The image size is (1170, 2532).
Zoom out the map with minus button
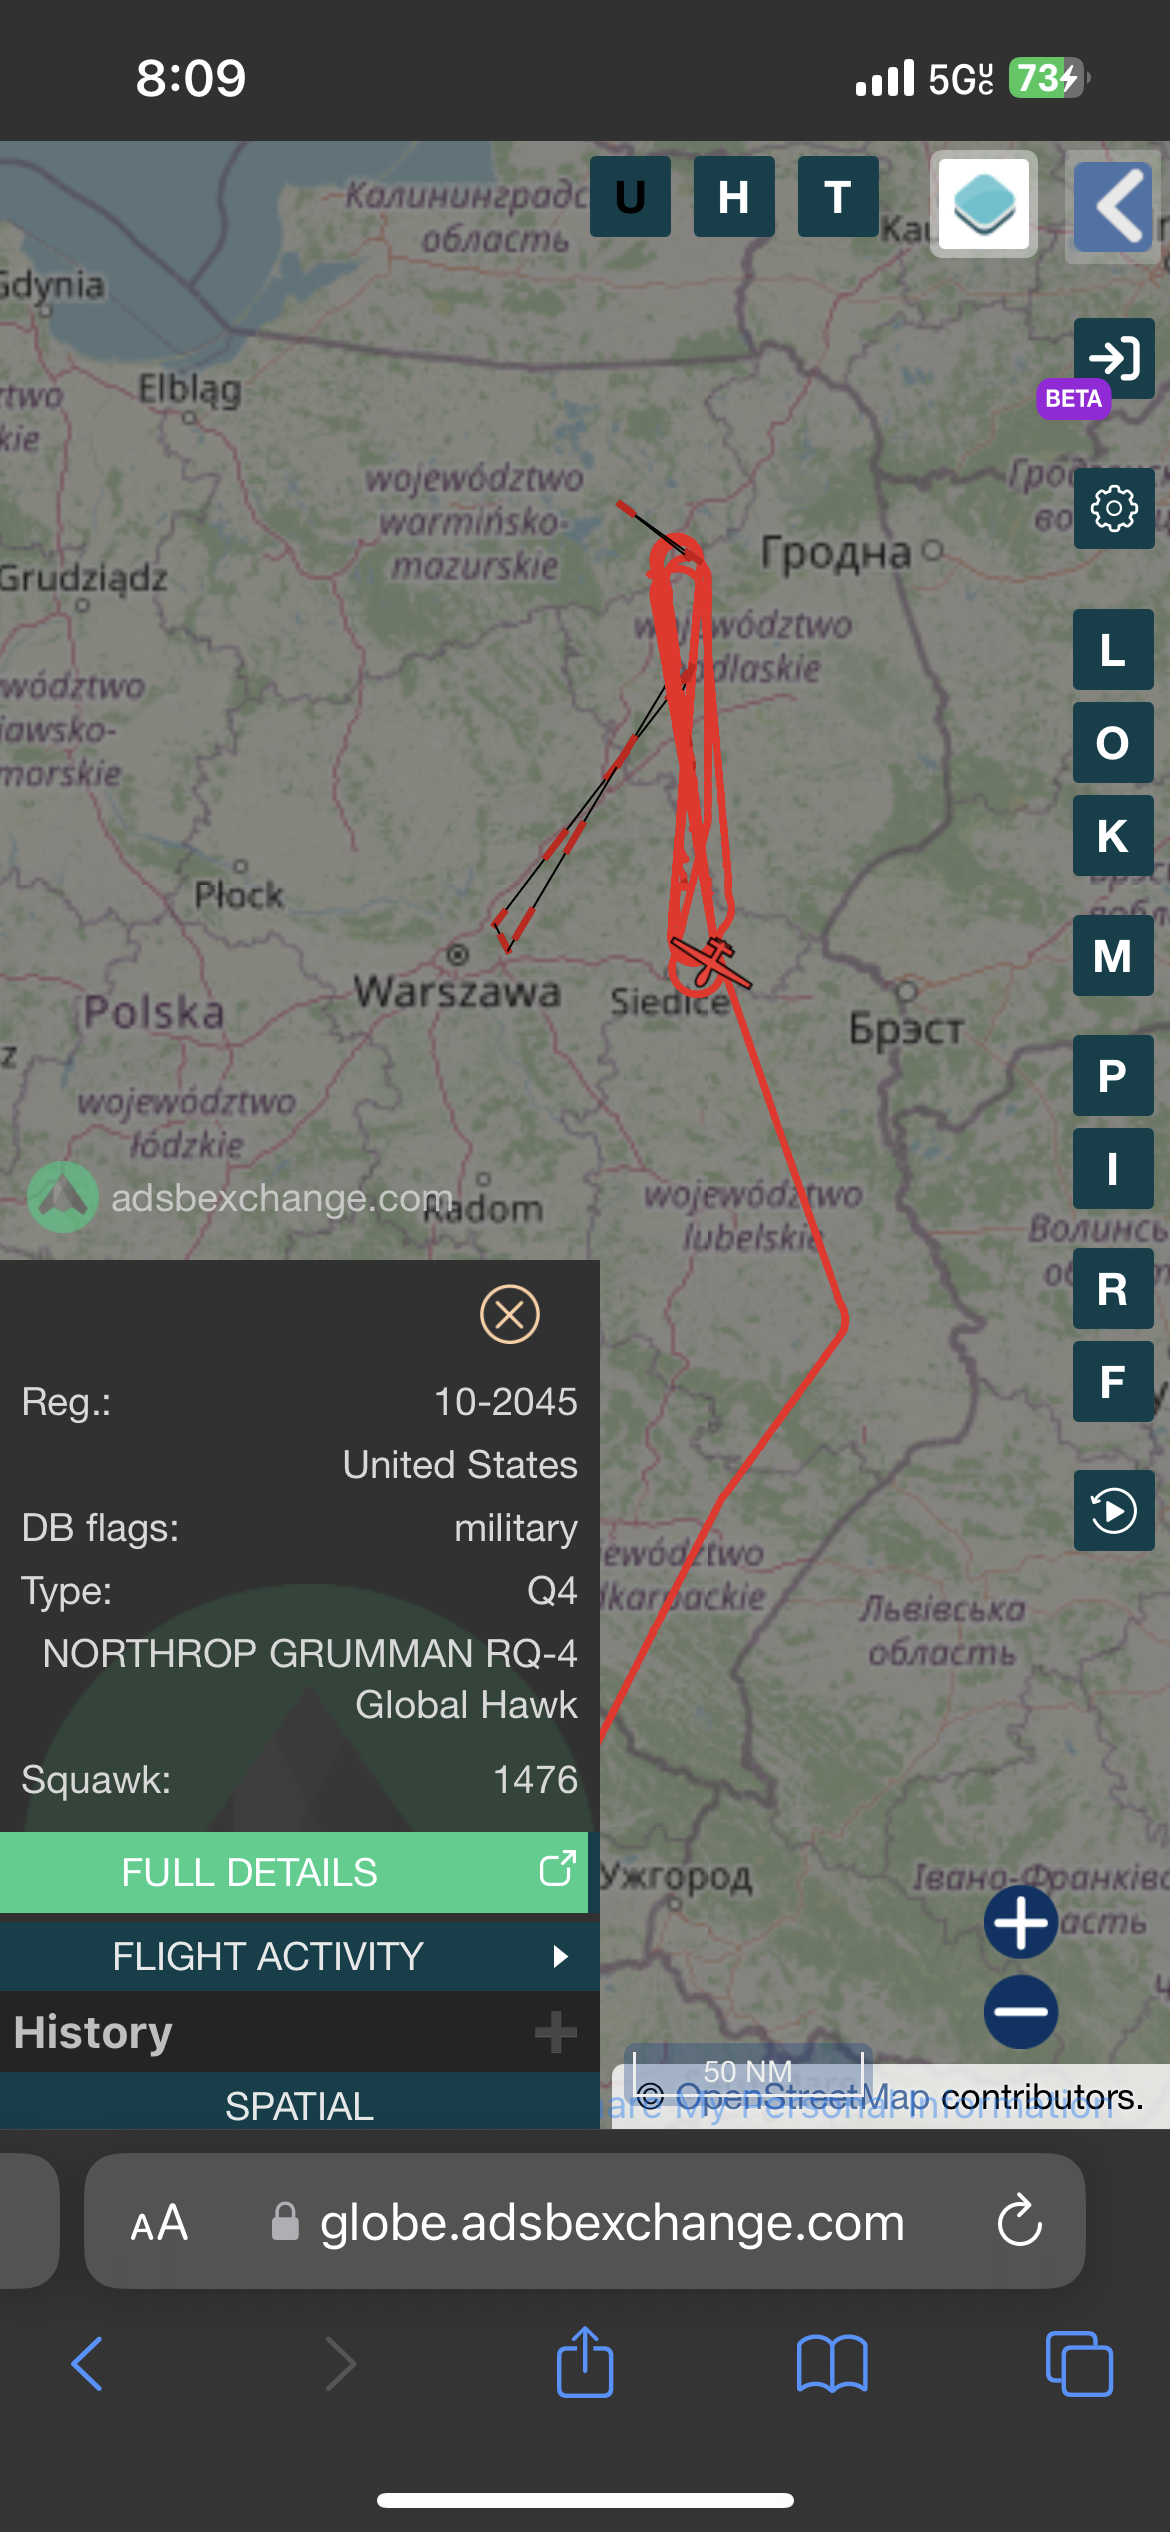[x=1021, y=2011]
